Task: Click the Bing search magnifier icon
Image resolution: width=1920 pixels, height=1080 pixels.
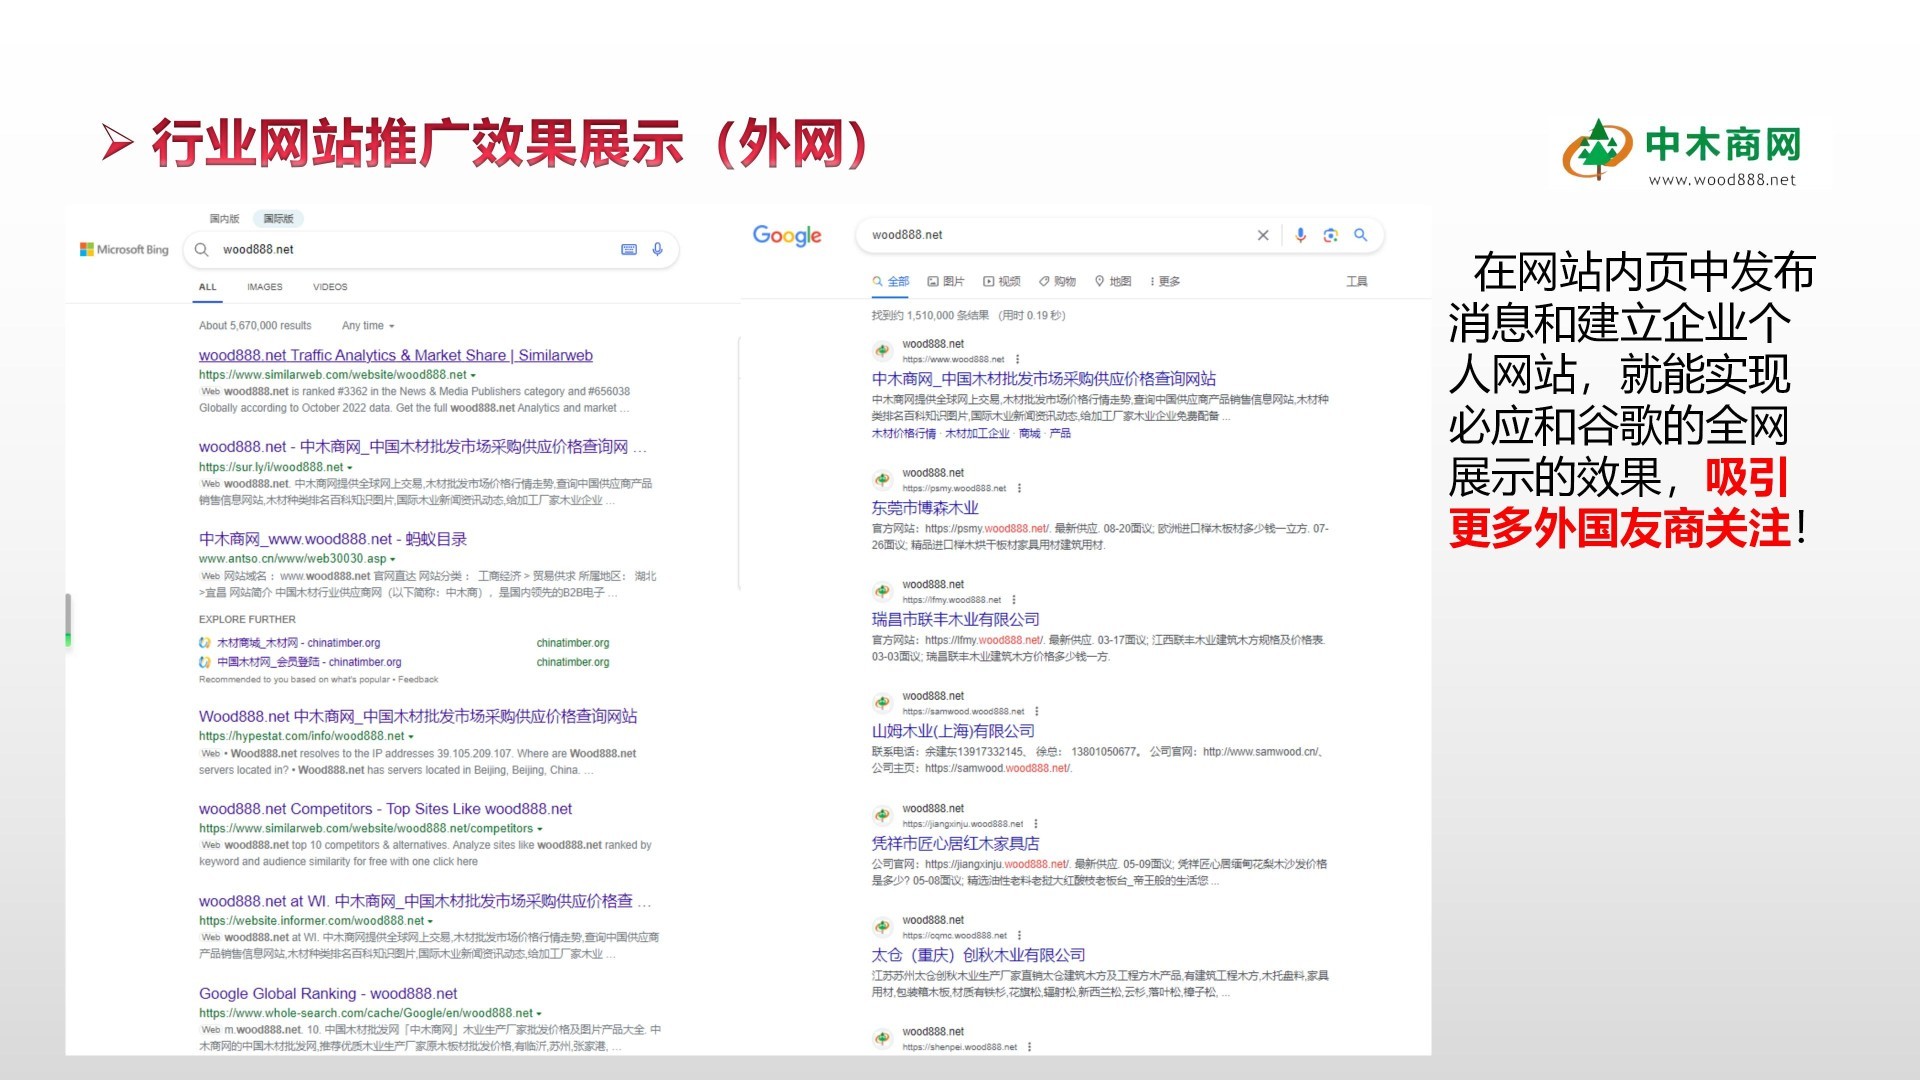Action: pyautogui.click(x=201, y=250)
